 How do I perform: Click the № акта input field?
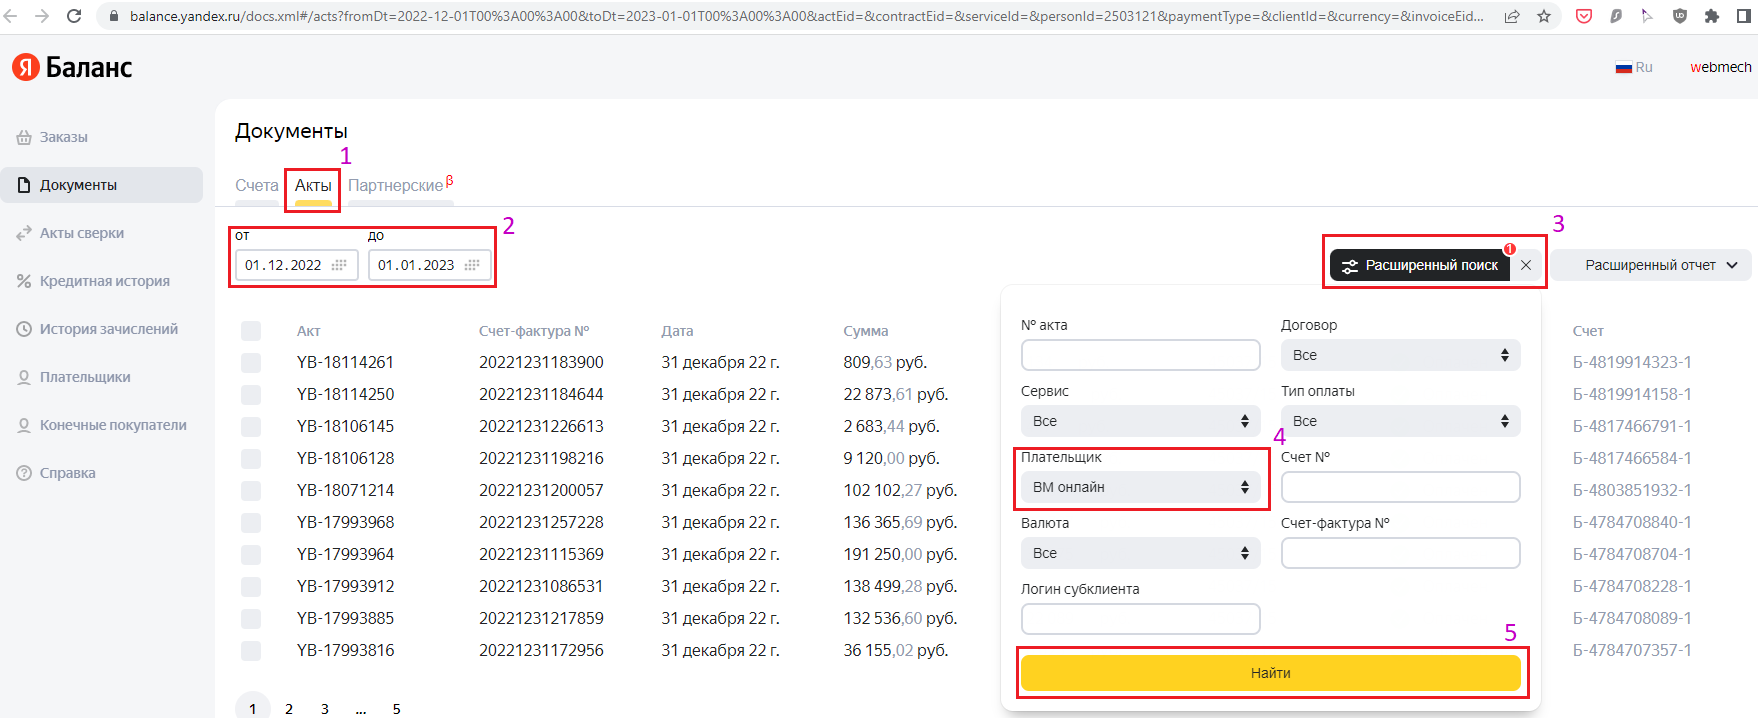tap(1140, 355)
